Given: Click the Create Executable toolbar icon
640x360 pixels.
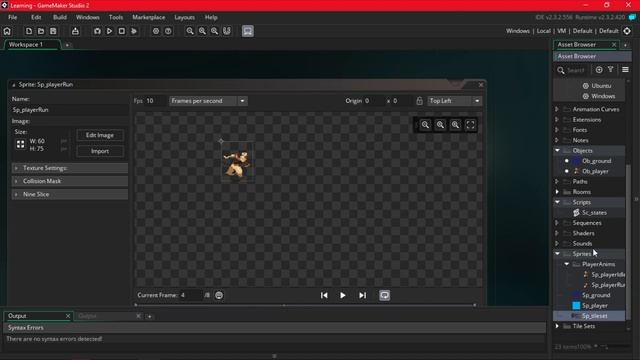Looking at the screenshot, I should (x=75, y=31).
